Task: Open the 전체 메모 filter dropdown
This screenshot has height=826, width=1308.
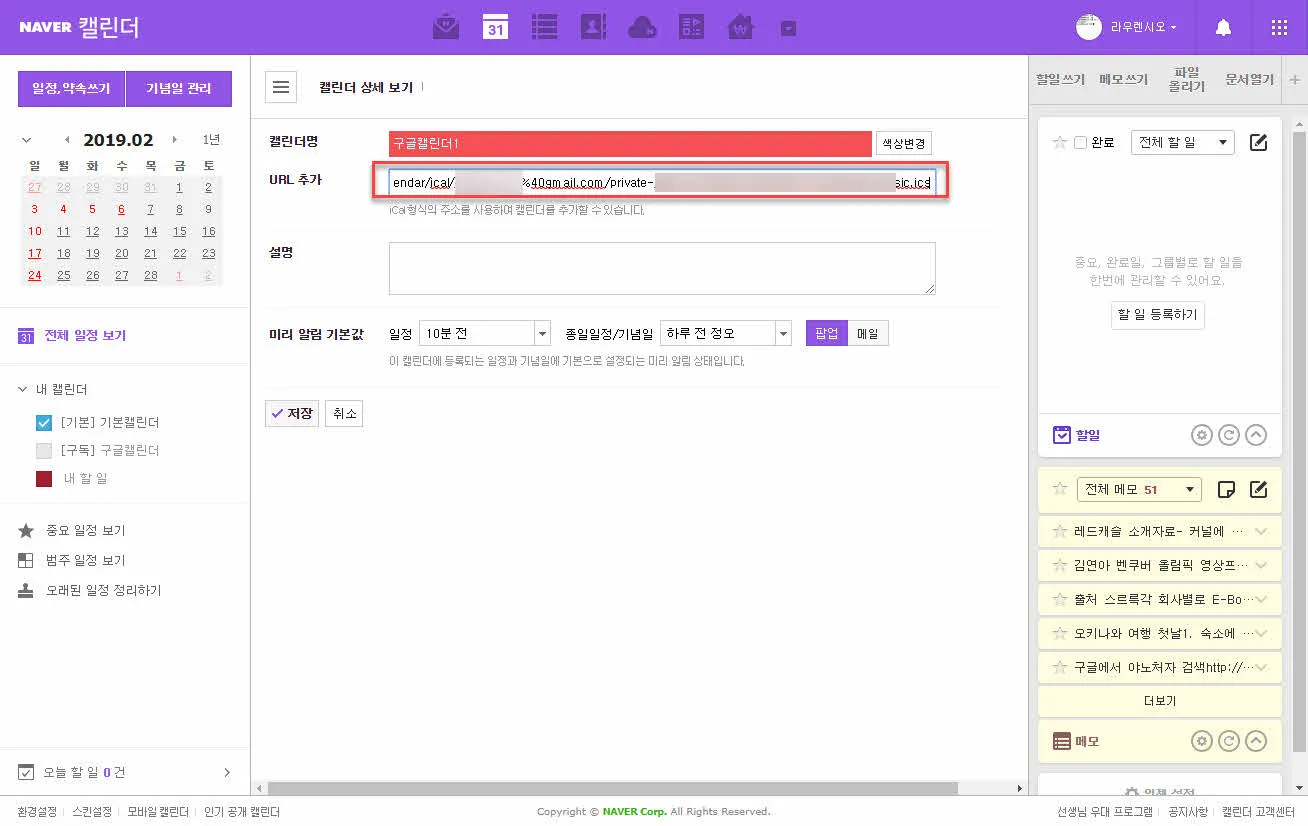Action: tap(1138, 489)
